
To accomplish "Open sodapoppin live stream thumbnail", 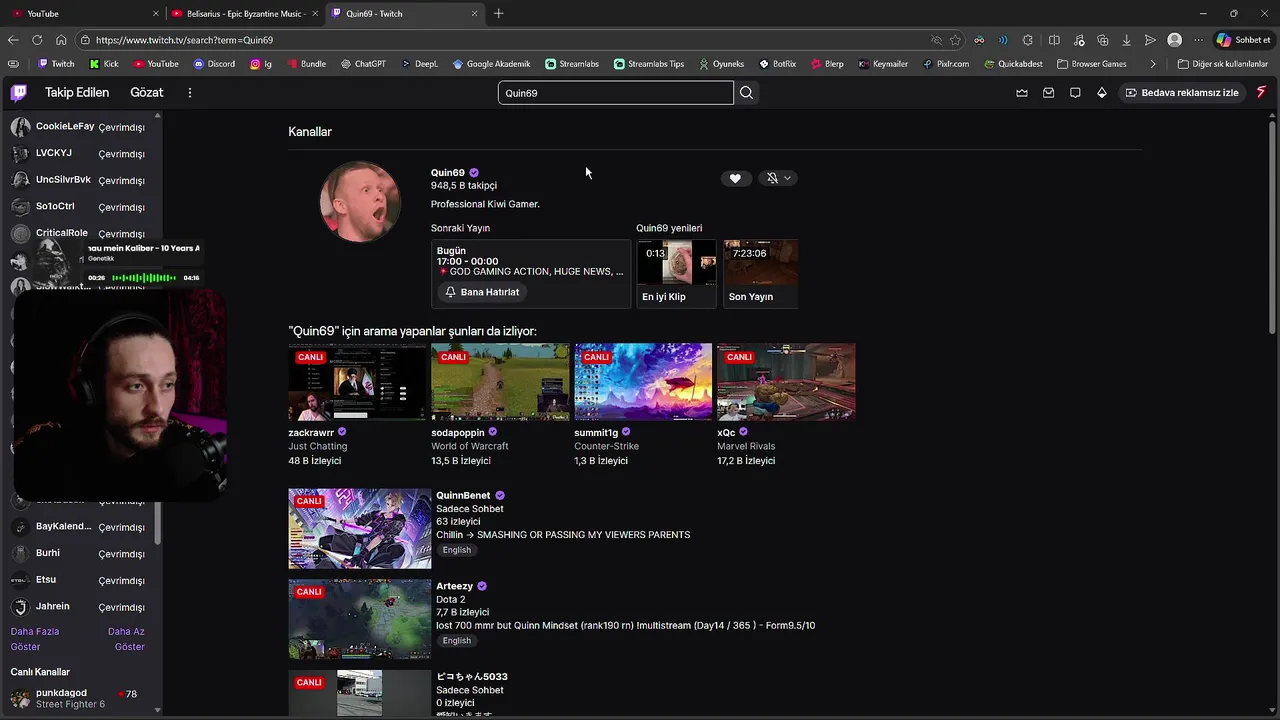I will 500,382.
